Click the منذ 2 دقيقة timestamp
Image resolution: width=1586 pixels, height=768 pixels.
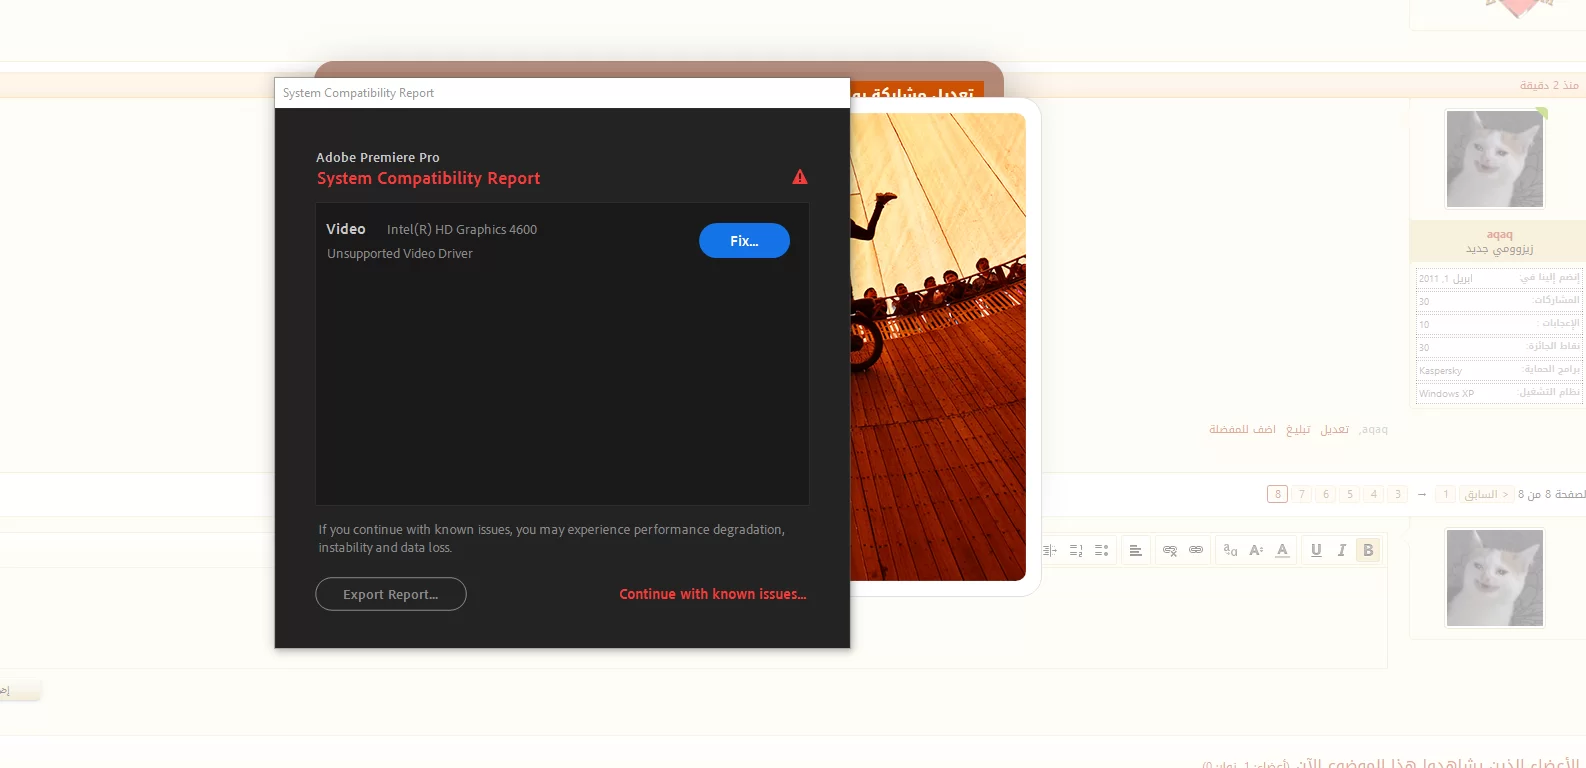coord(1549,85)
